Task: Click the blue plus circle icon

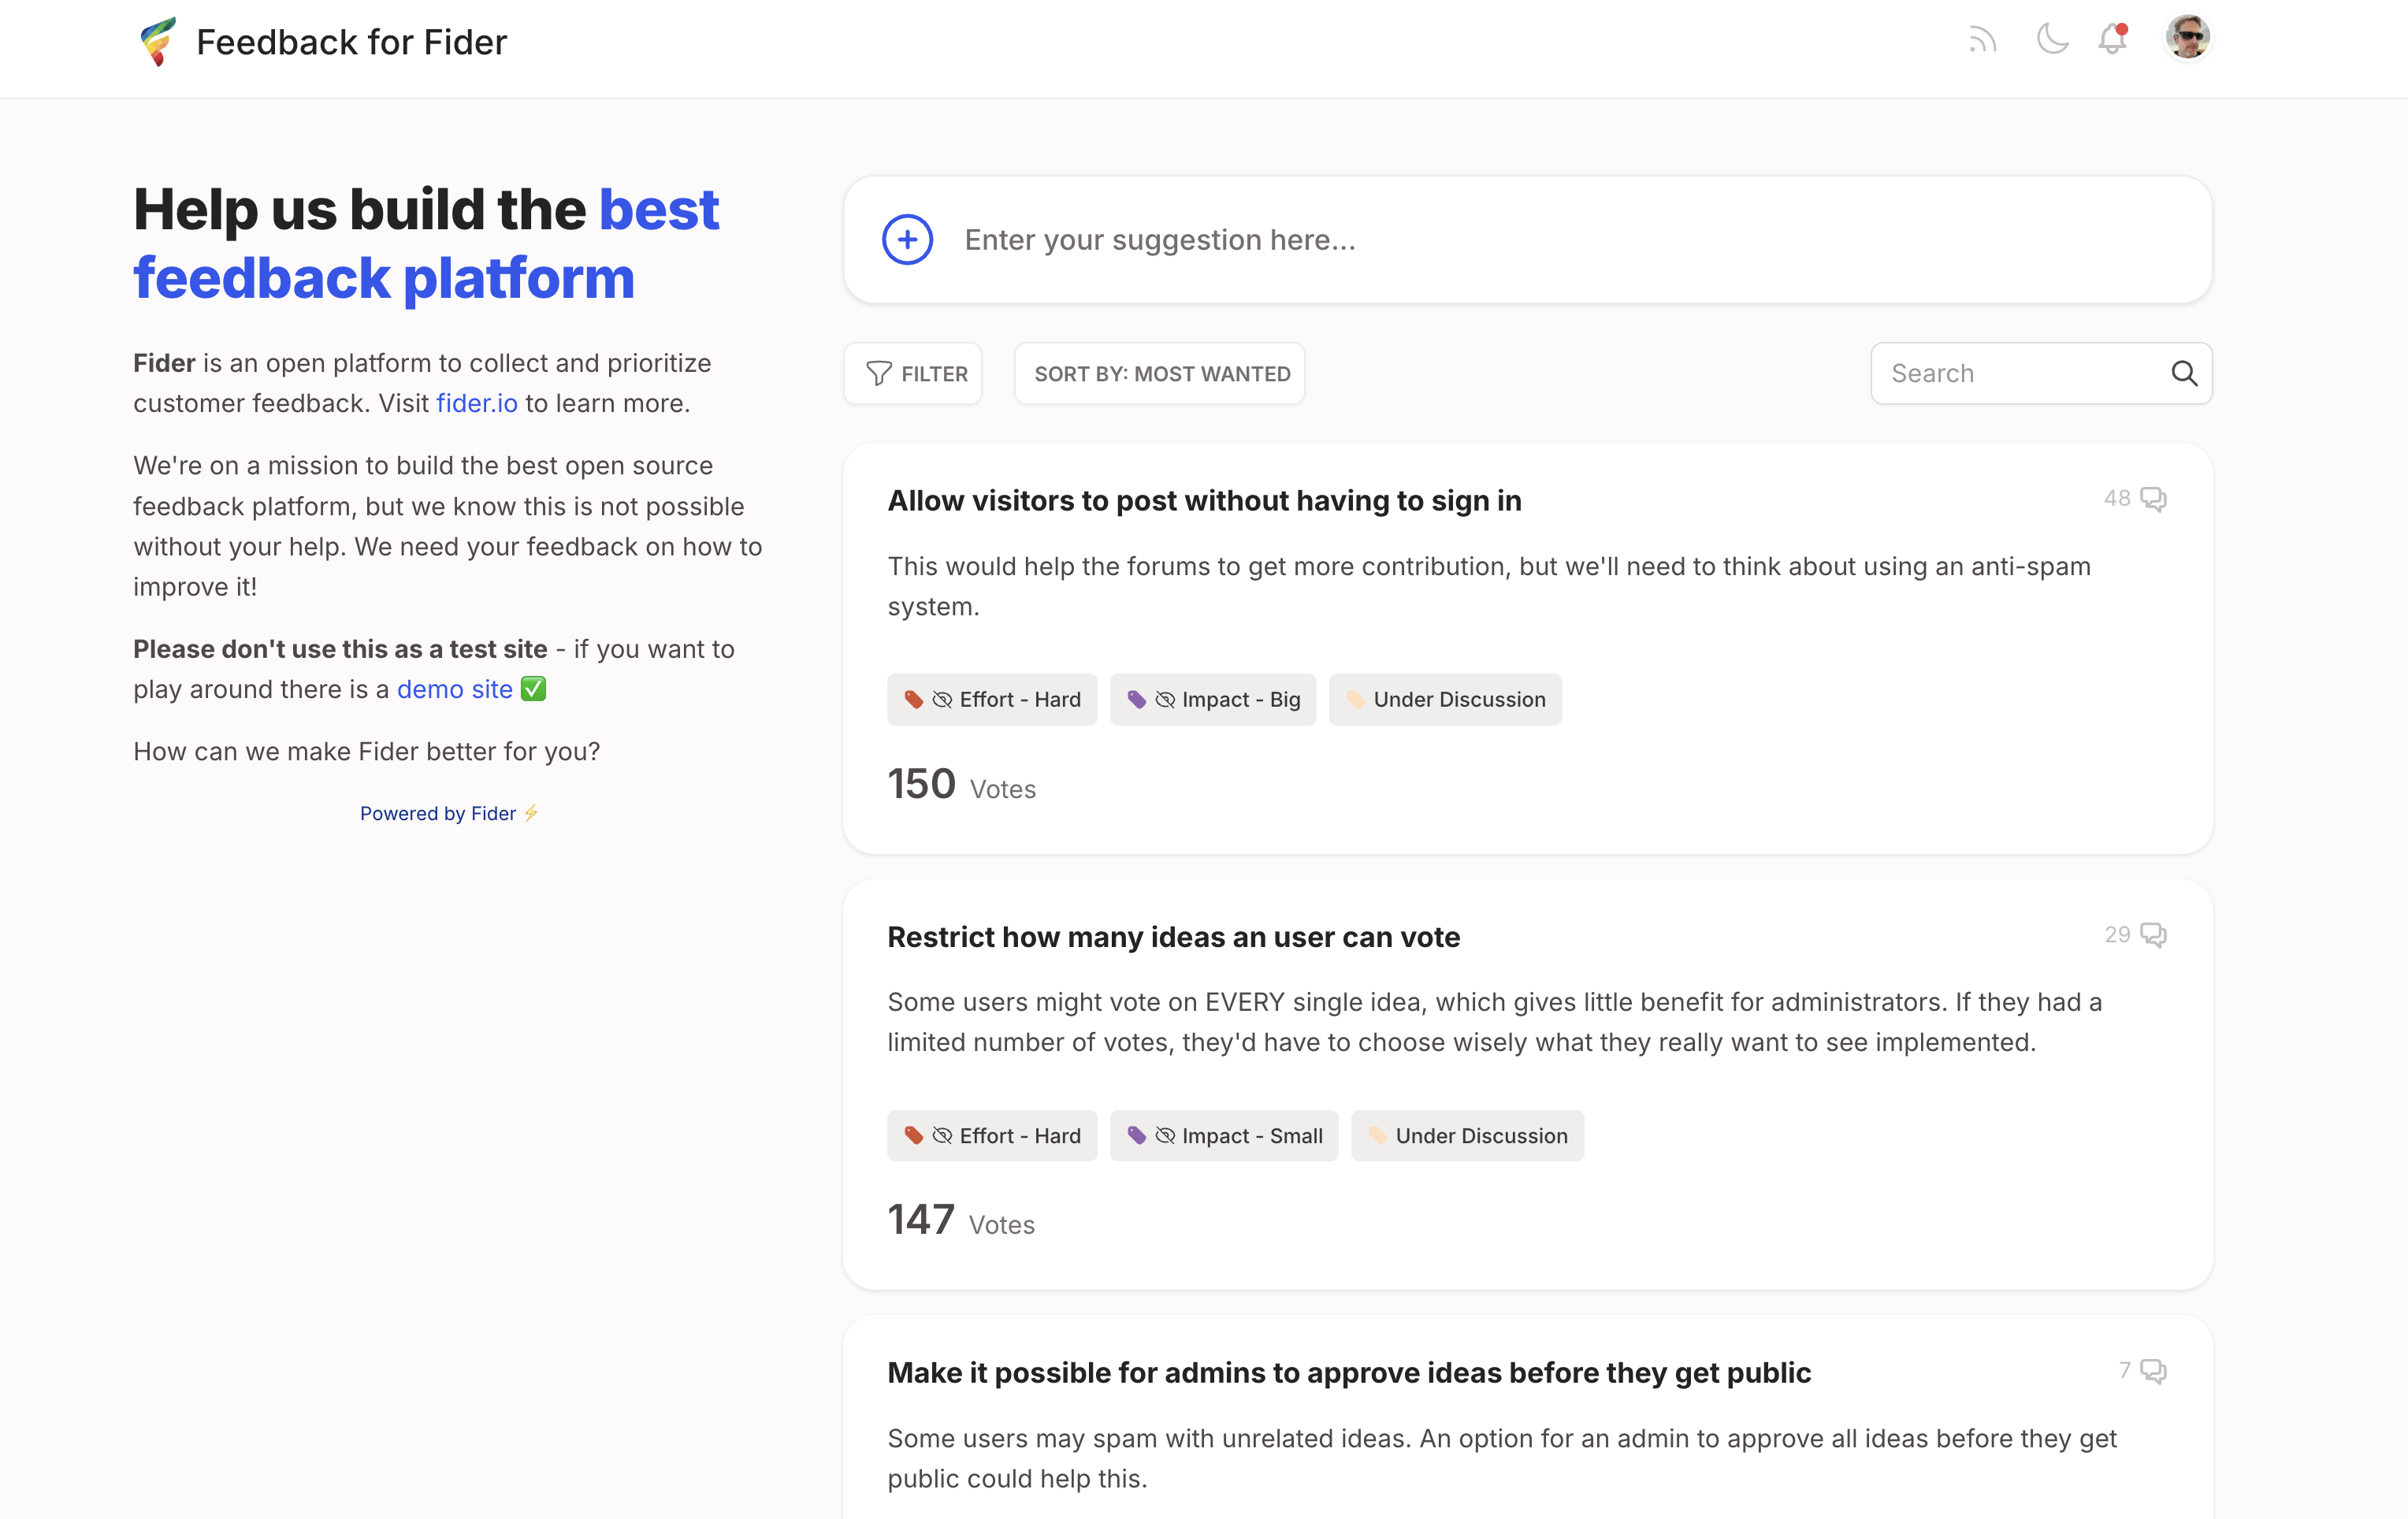Action: tap(907, 240)
